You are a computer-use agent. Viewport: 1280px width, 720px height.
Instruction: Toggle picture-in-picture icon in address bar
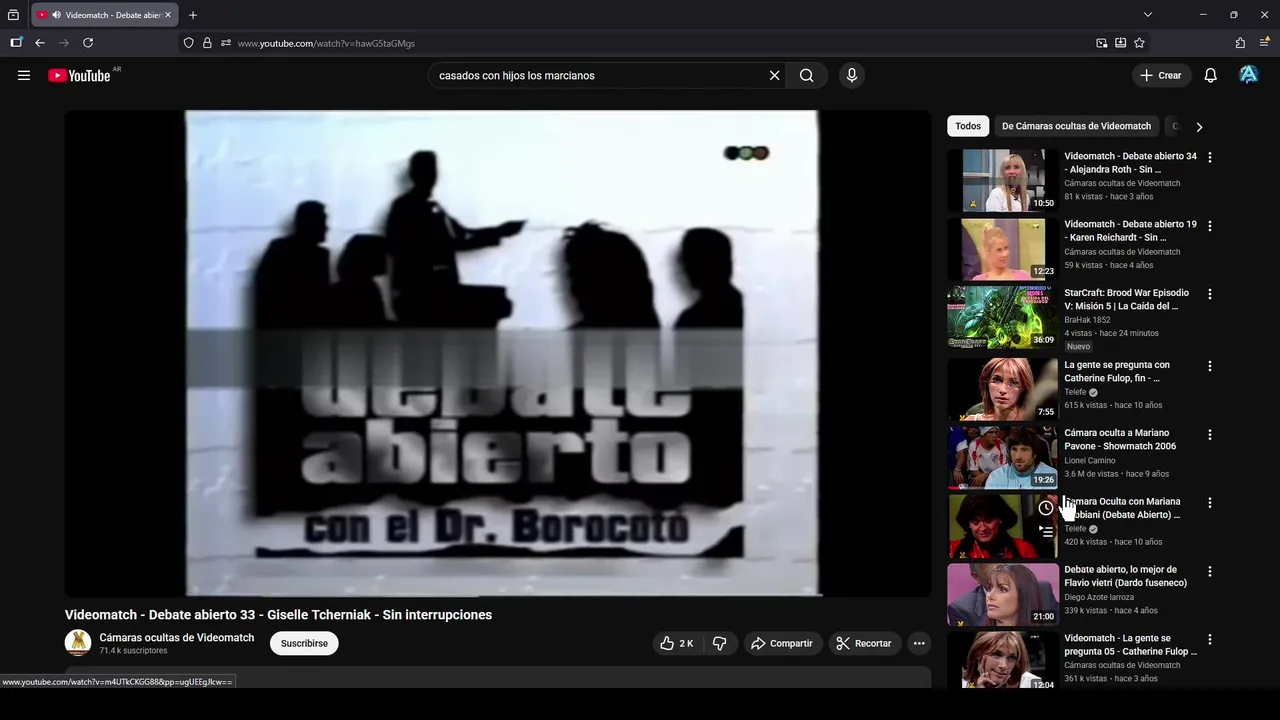point(1101,43)
